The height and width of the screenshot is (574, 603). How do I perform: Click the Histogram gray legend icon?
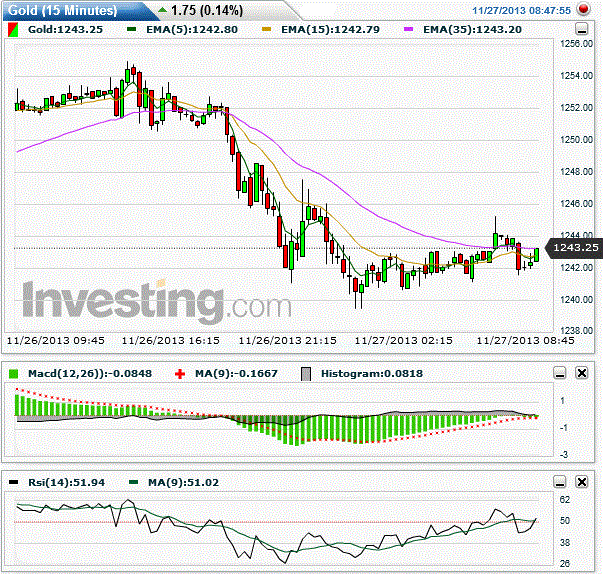coord(306,374)
